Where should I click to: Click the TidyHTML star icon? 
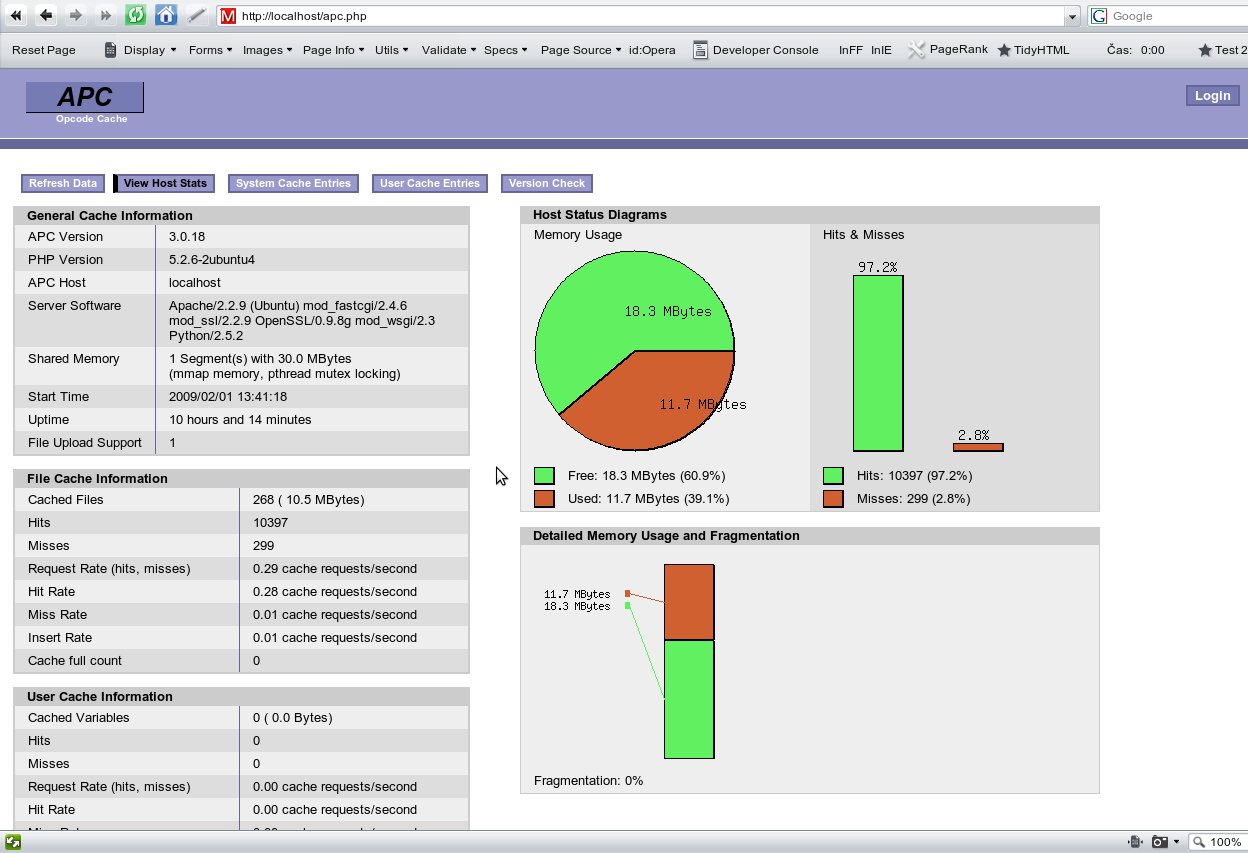pyautogui.click(x=1004, y=50)
